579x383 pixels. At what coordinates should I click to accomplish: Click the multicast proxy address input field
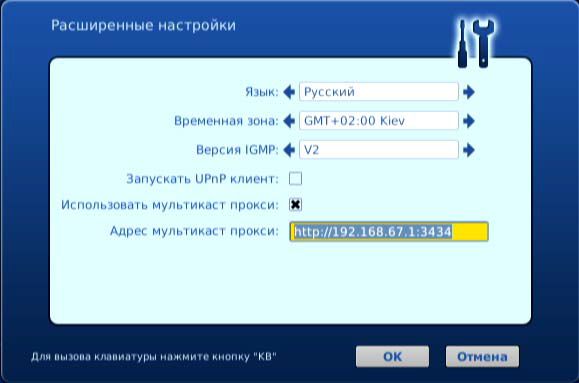[x=389, y=232]
